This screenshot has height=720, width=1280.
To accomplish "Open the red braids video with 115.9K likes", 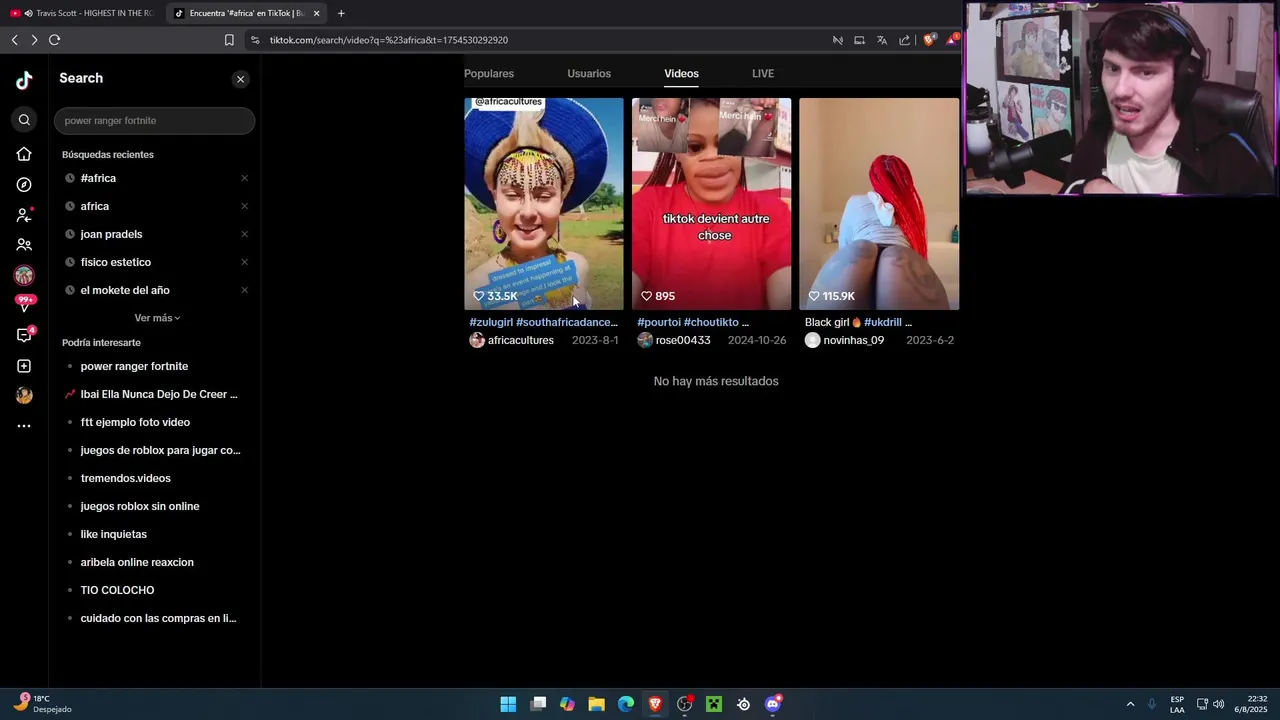I will click(879, 203).
